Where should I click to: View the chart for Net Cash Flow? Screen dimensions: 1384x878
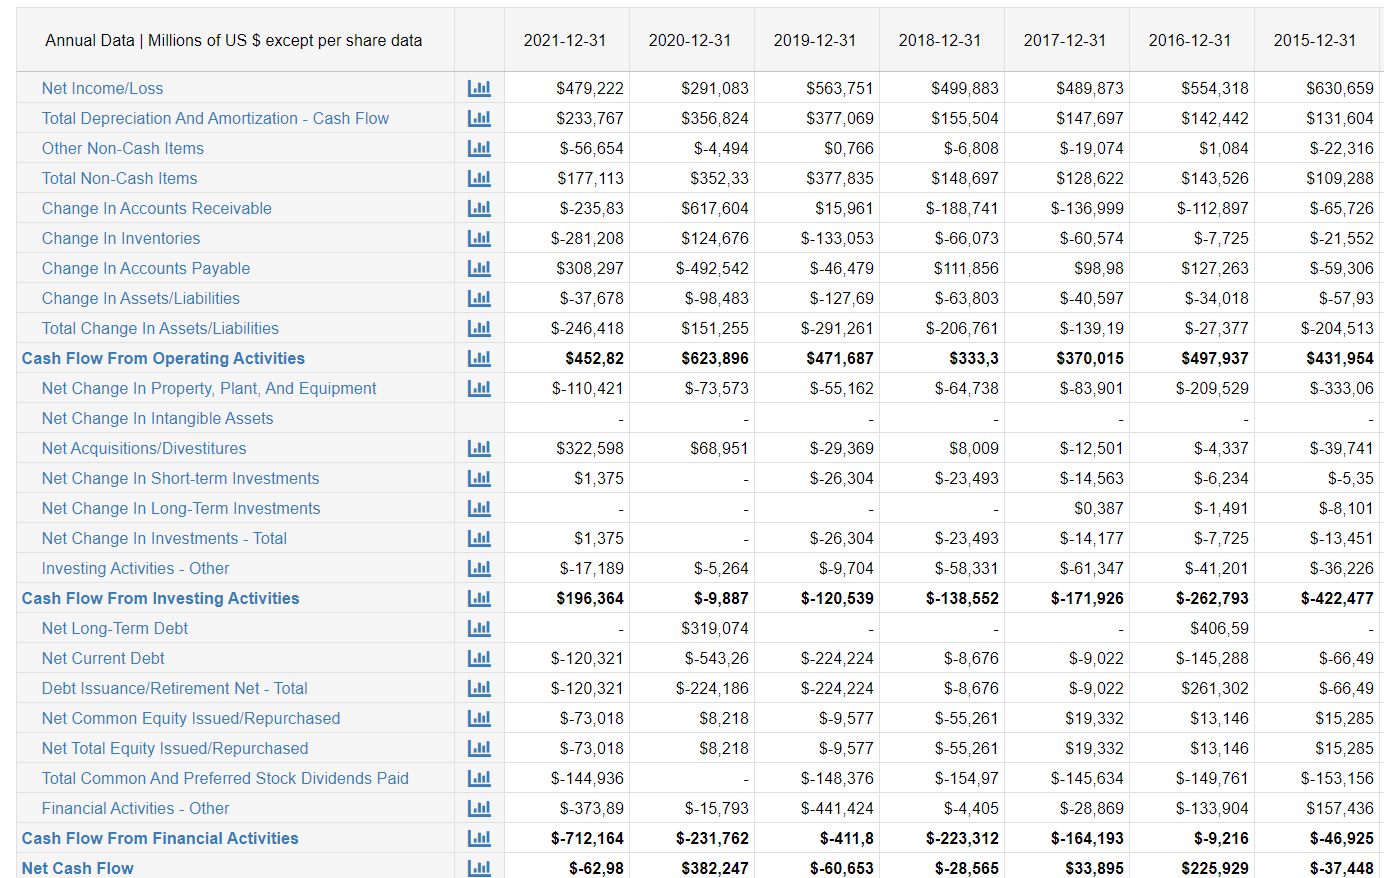pos(479,868)
